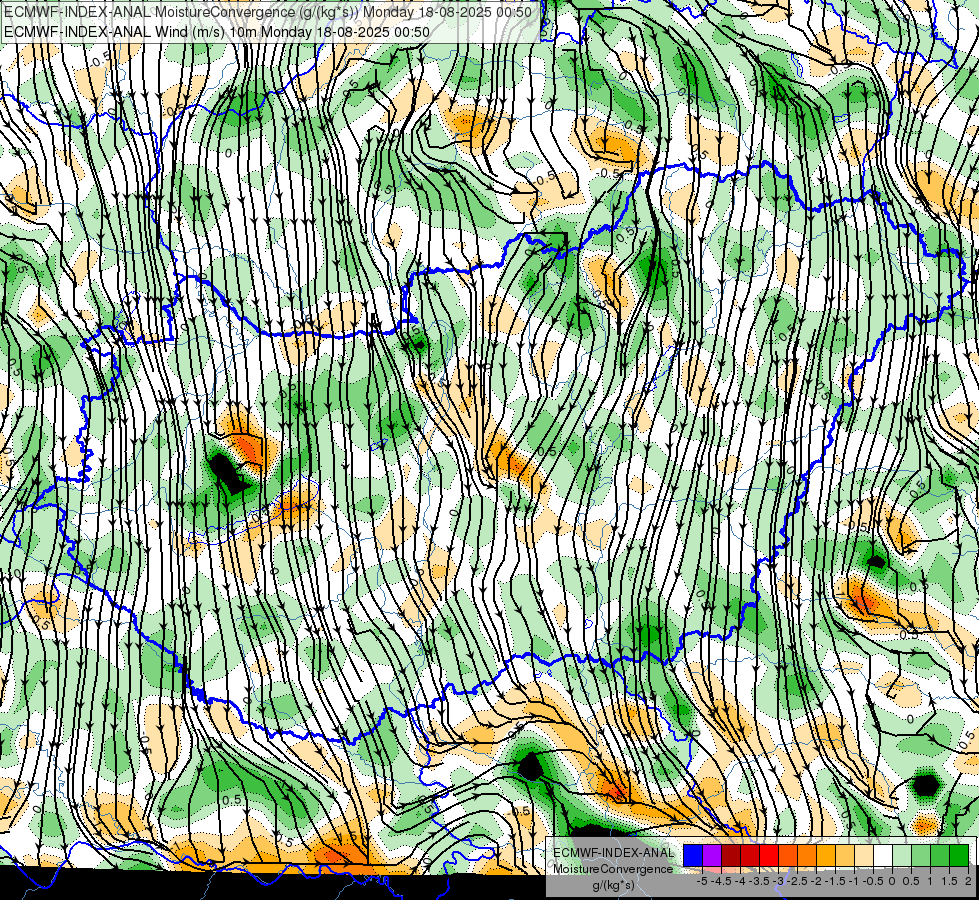Click the -5 legend tick label

[x=702, y=881]
